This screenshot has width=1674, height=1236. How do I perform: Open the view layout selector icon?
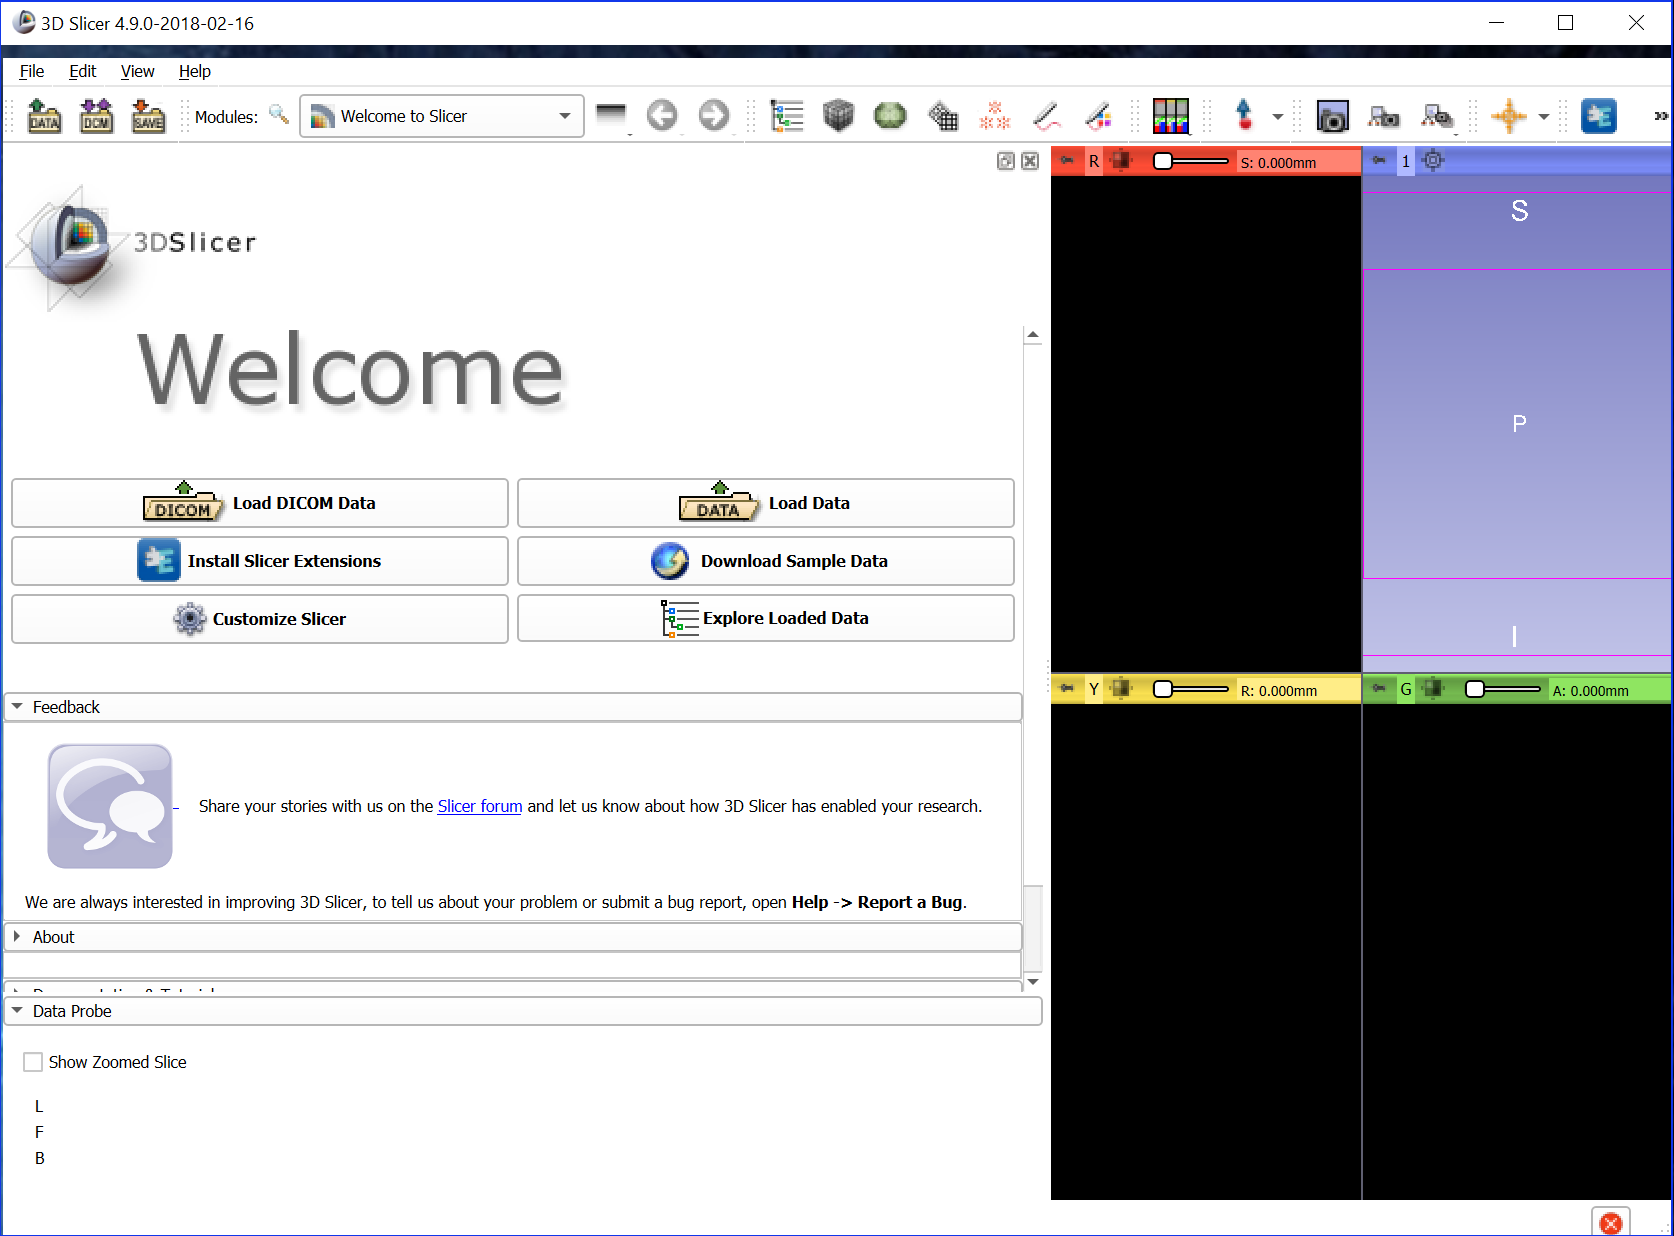1171,116
